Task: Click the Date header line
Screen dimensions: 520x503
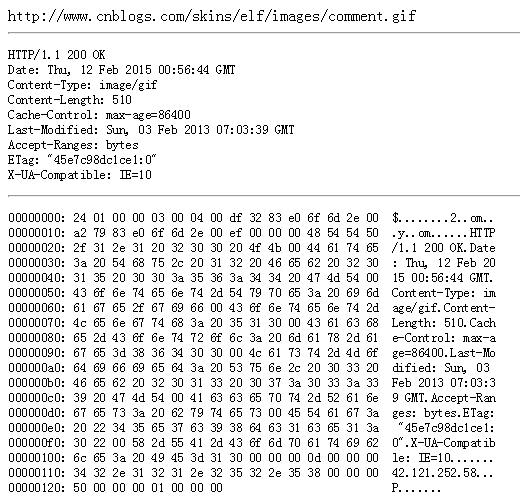Action: click(121, 70)
